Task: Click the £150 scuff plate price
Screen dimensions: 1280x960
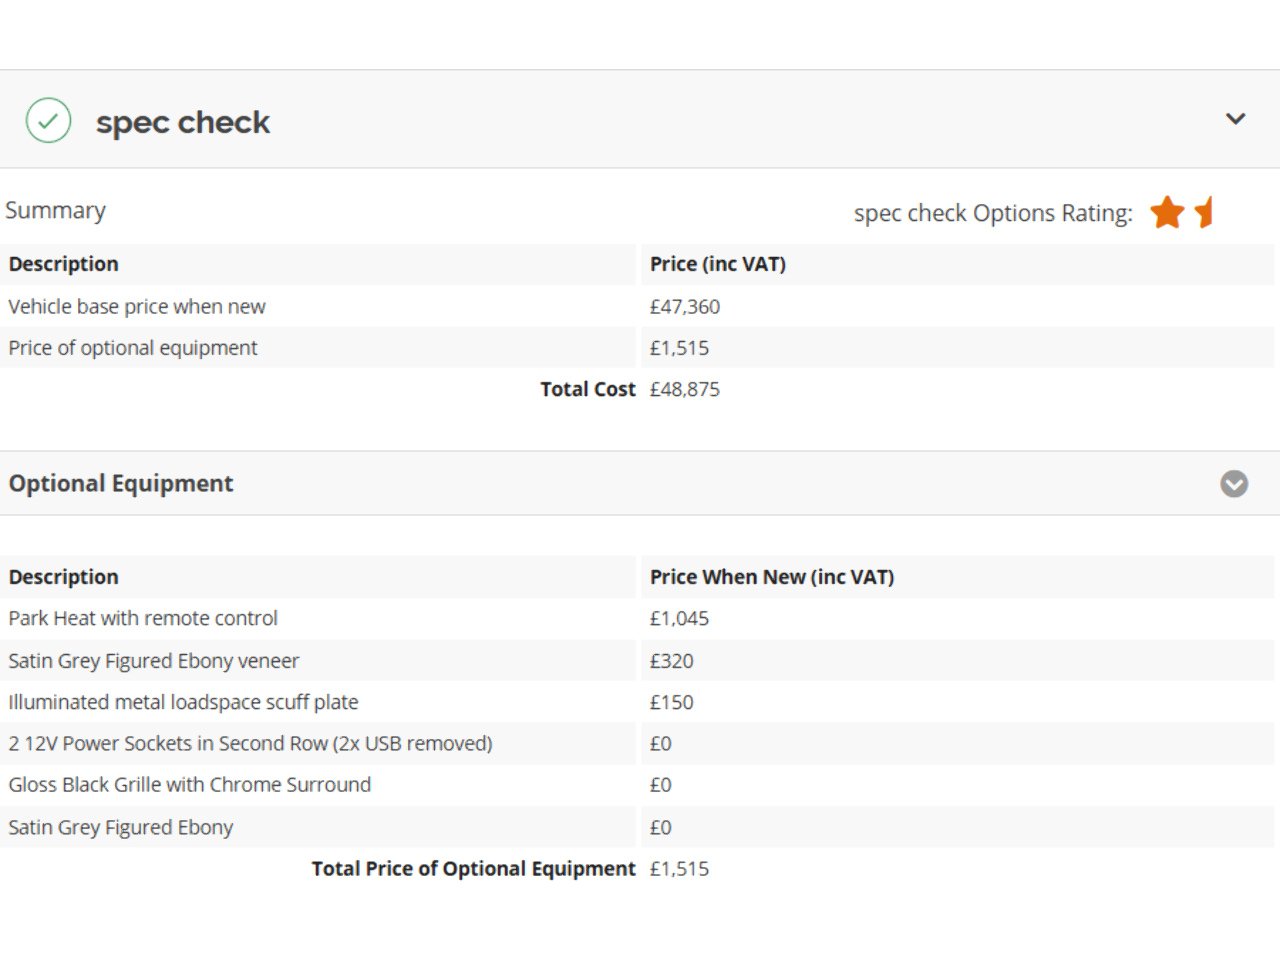Action: (672, 702)
